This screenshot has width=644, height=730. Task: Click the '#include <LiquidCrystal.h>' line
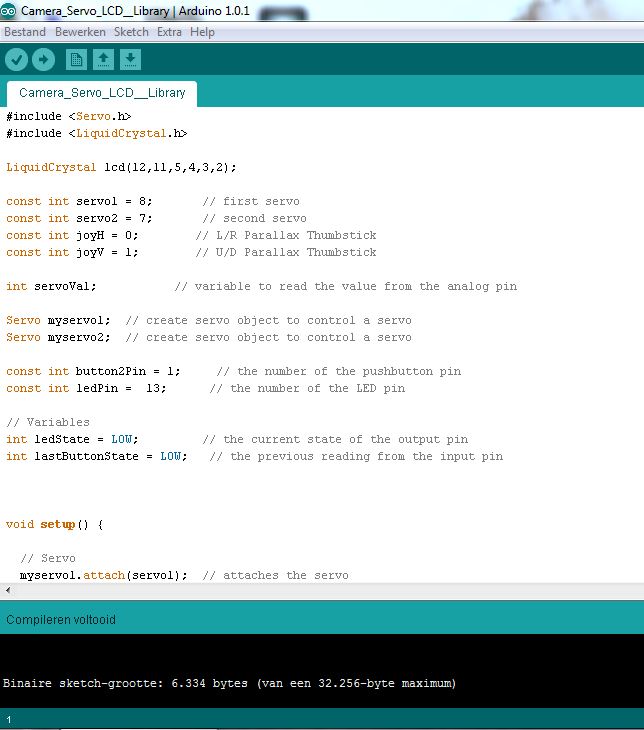96,134
